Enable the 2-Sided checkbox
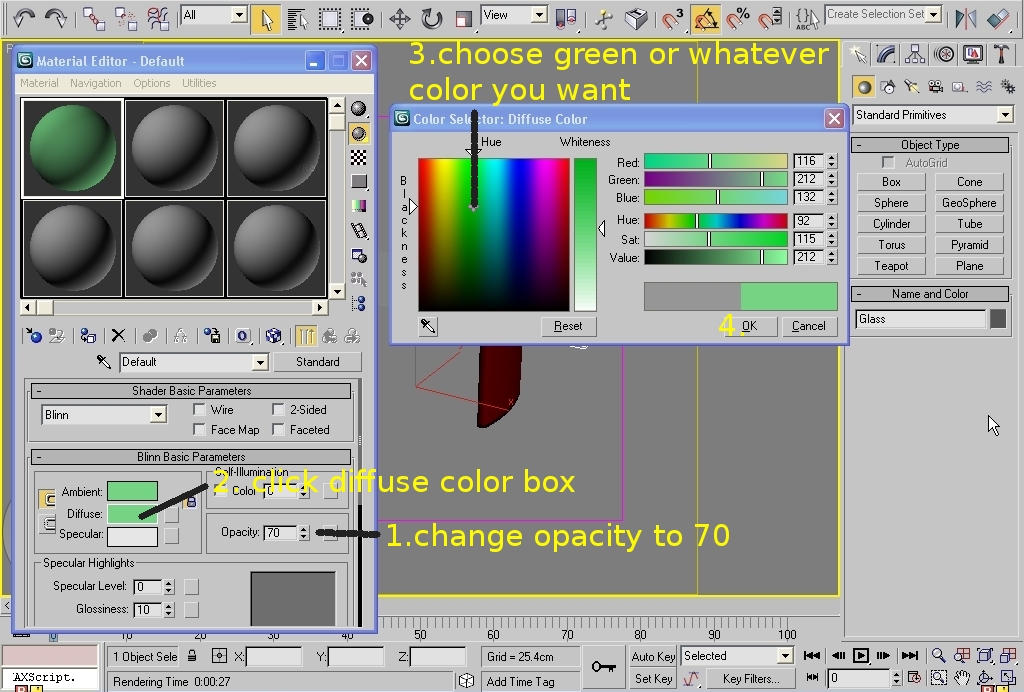This screenshot has height=692, width=1024. [x=278, y=409]
